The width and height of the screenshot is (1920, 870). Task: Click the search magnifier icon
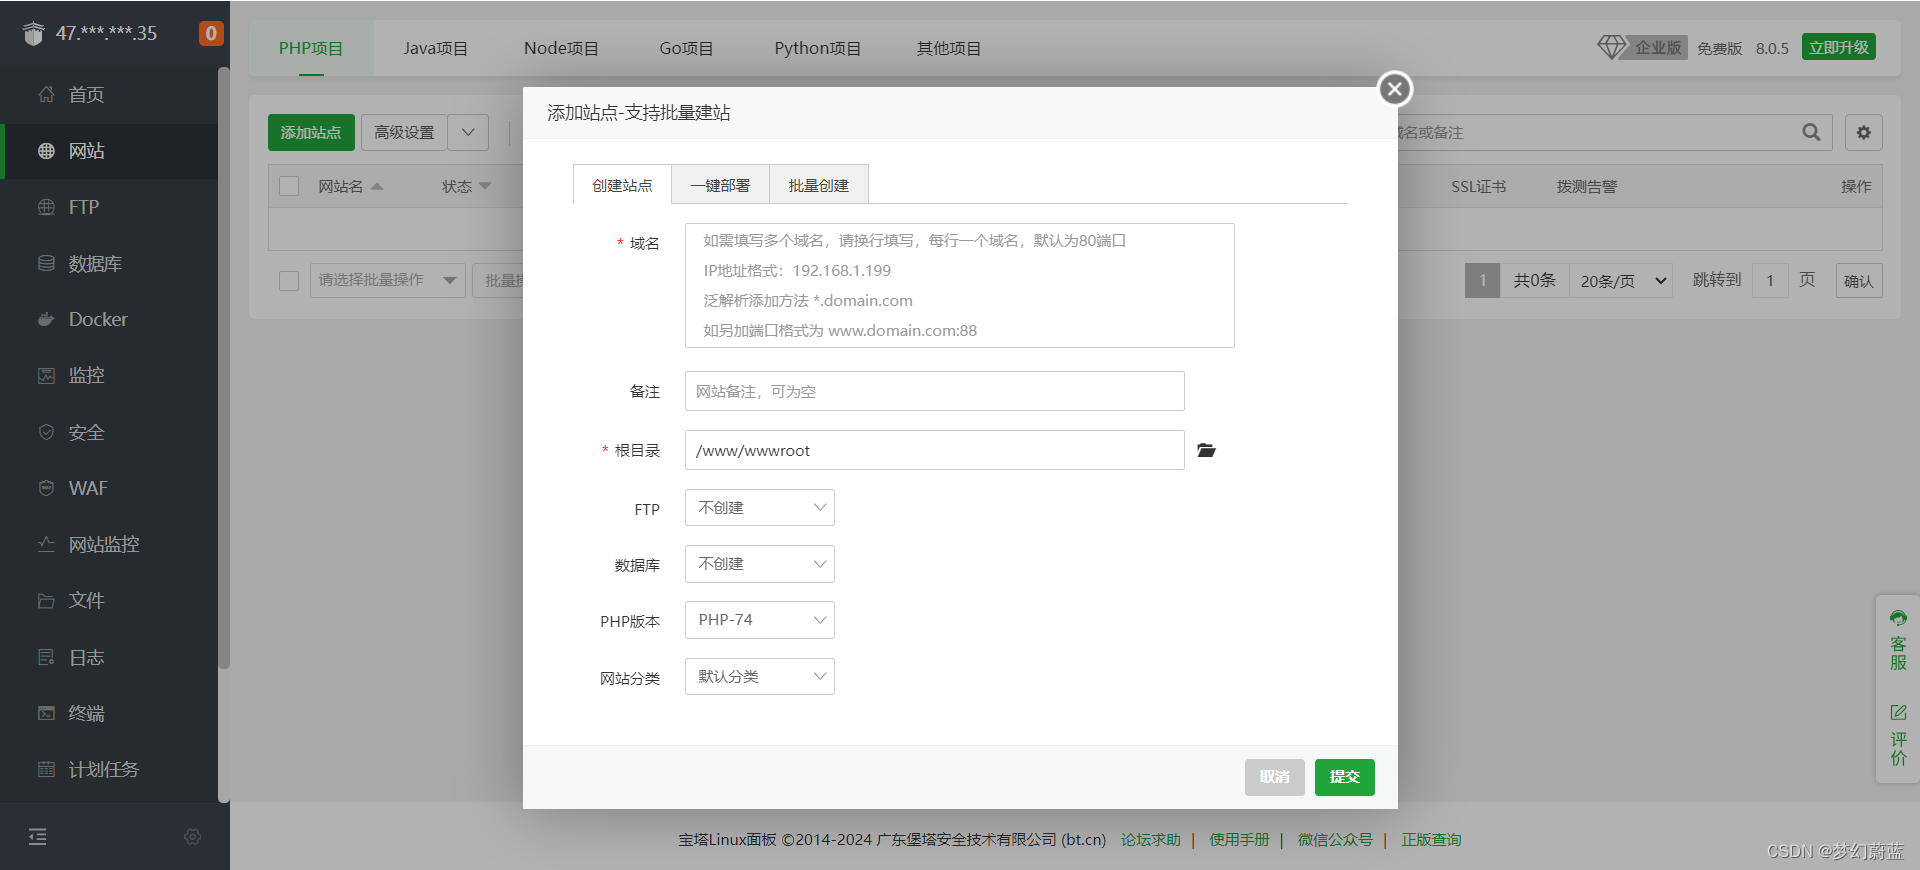click(1811, 132)
